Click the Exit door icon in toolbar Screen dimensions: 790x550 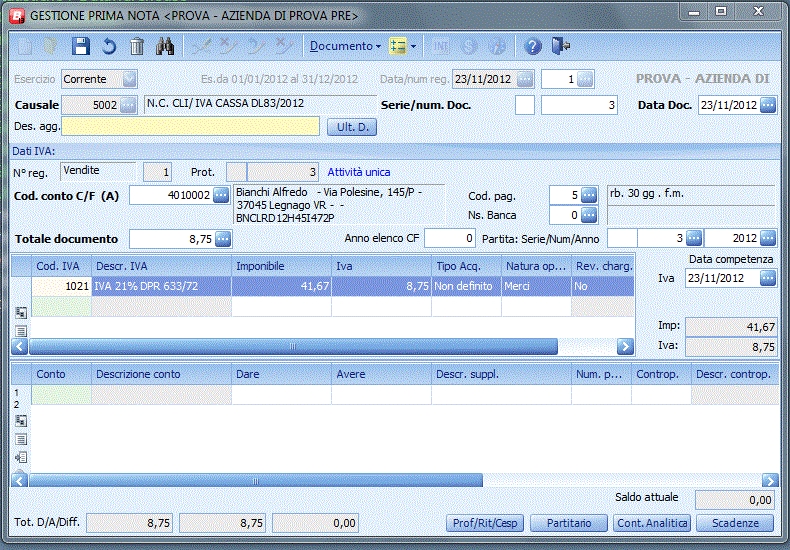pyautogui.click(x=560, y=47)
